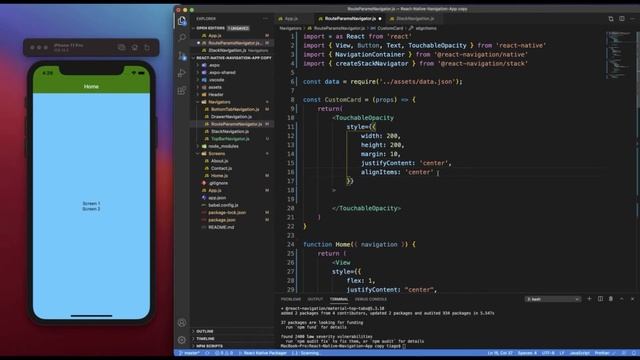Collapse the REACT-NATIVE-NAVIGATION-APP COPY project section

(232, 58)
